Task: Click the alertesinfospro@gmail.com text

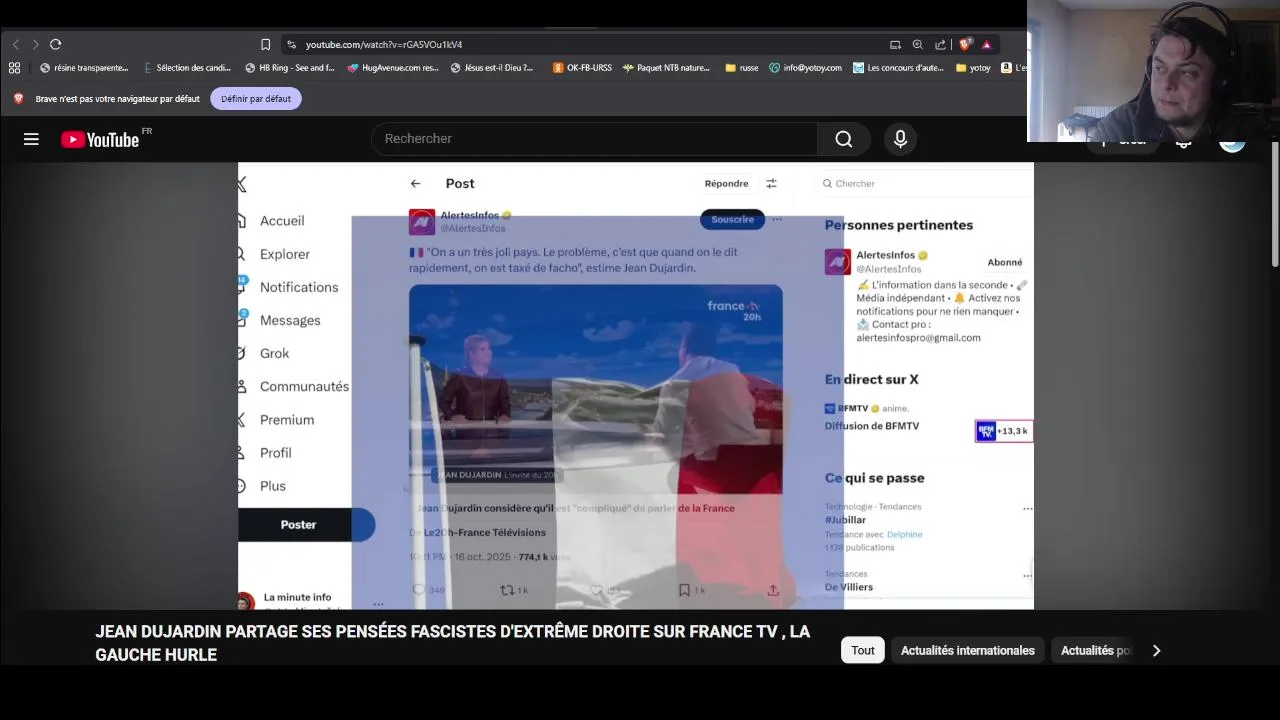Action: (918, 338)
